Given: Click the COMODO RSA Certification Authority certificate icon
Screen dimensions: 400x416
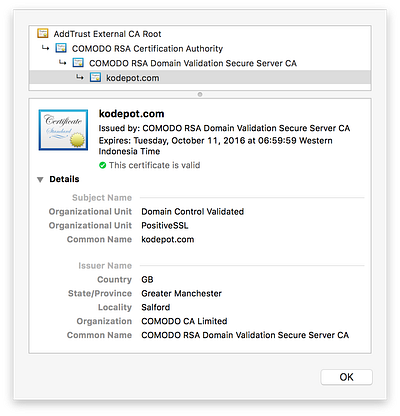Looking at the screenshot, I should click(x=61, y=48).
